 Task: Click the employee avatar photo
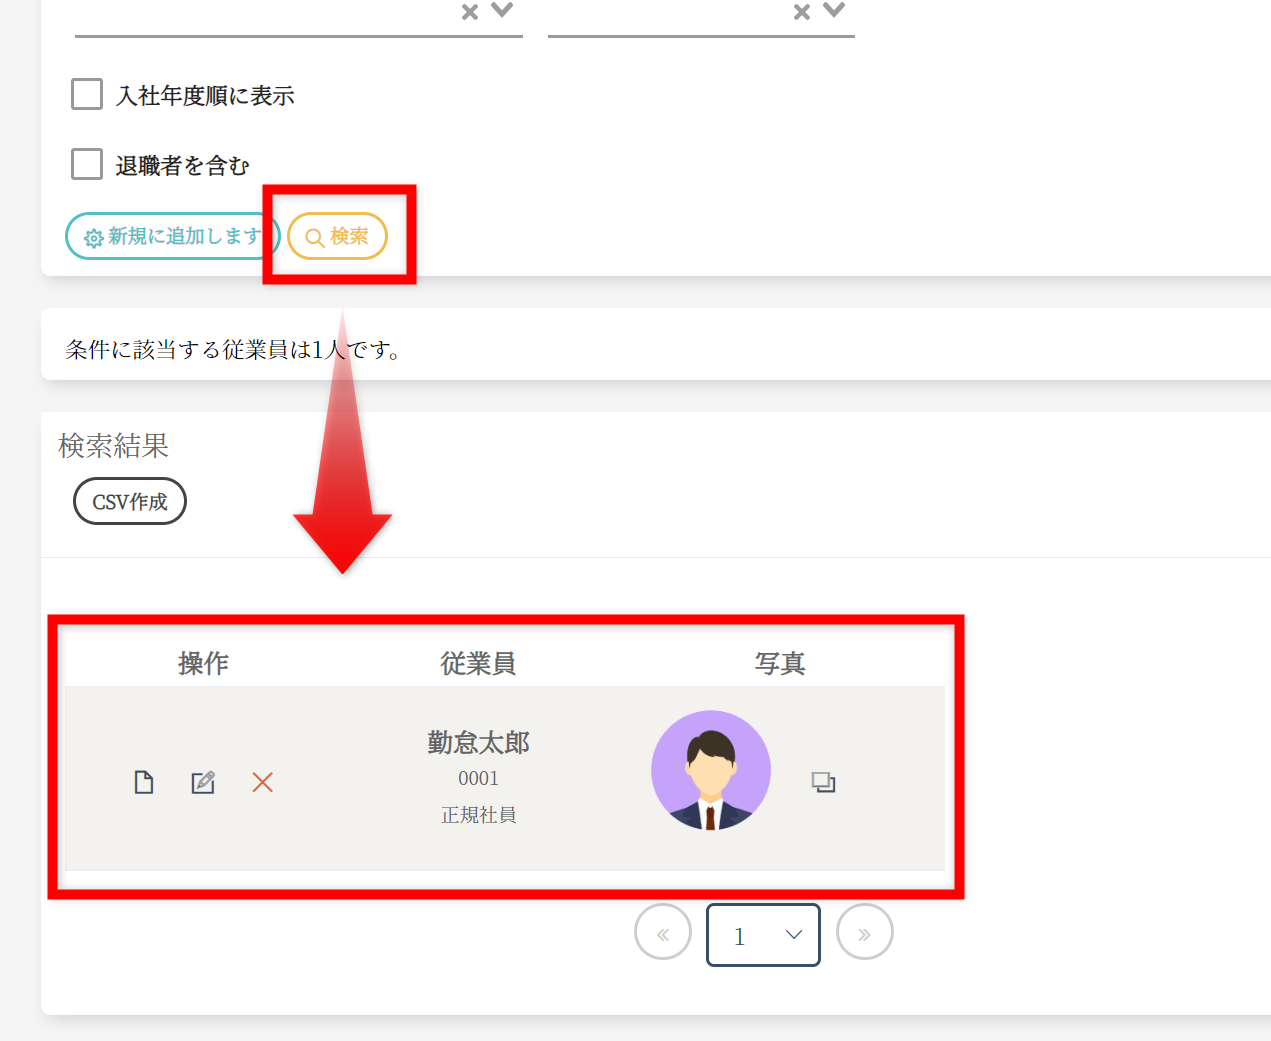(x=710, y=770)
